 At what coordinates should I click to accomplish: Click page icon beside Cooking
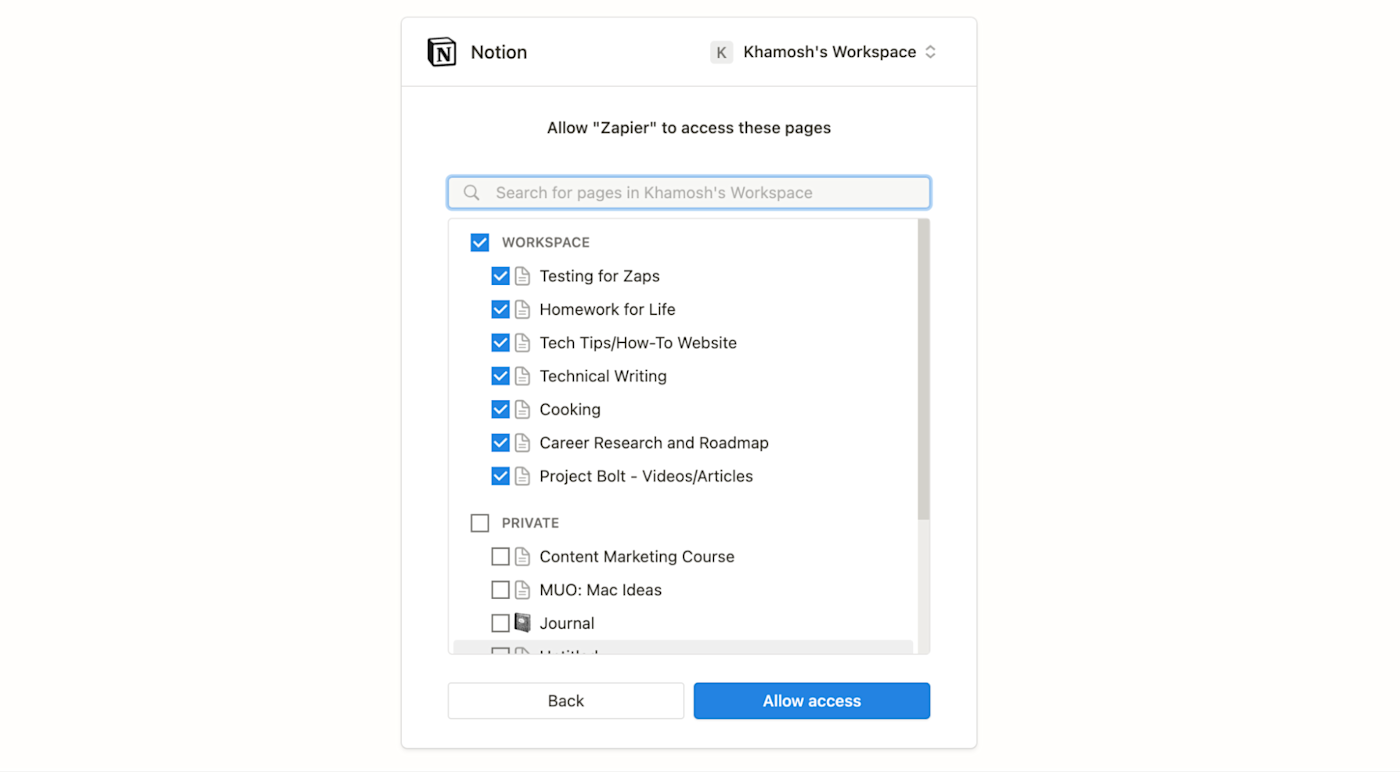point(522,409)
